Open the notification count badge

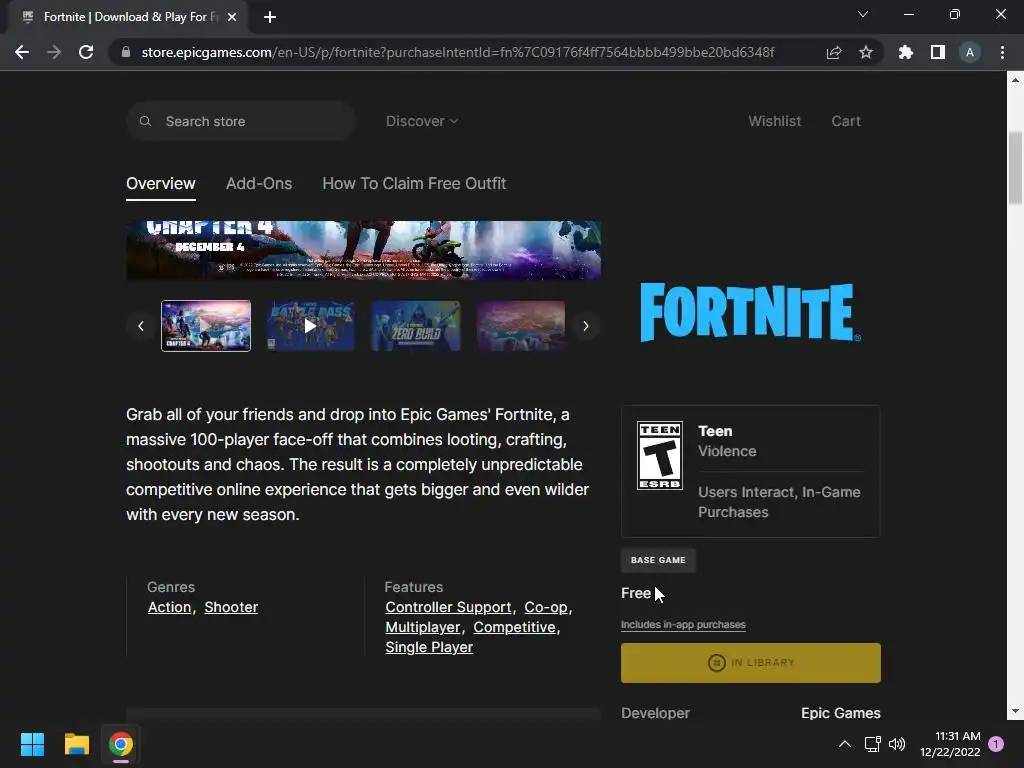(996, 744)
